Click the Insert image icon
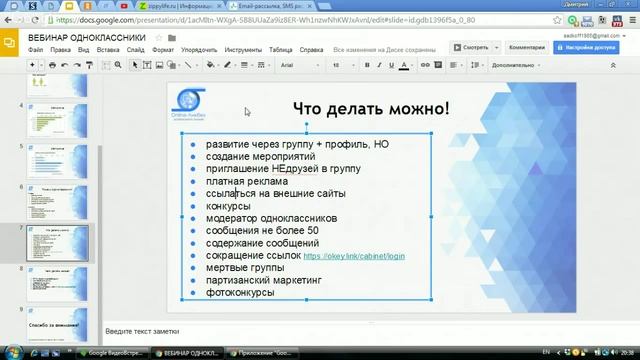The height and width of the screenshot is (360, 640). click(x=159, y=65)
